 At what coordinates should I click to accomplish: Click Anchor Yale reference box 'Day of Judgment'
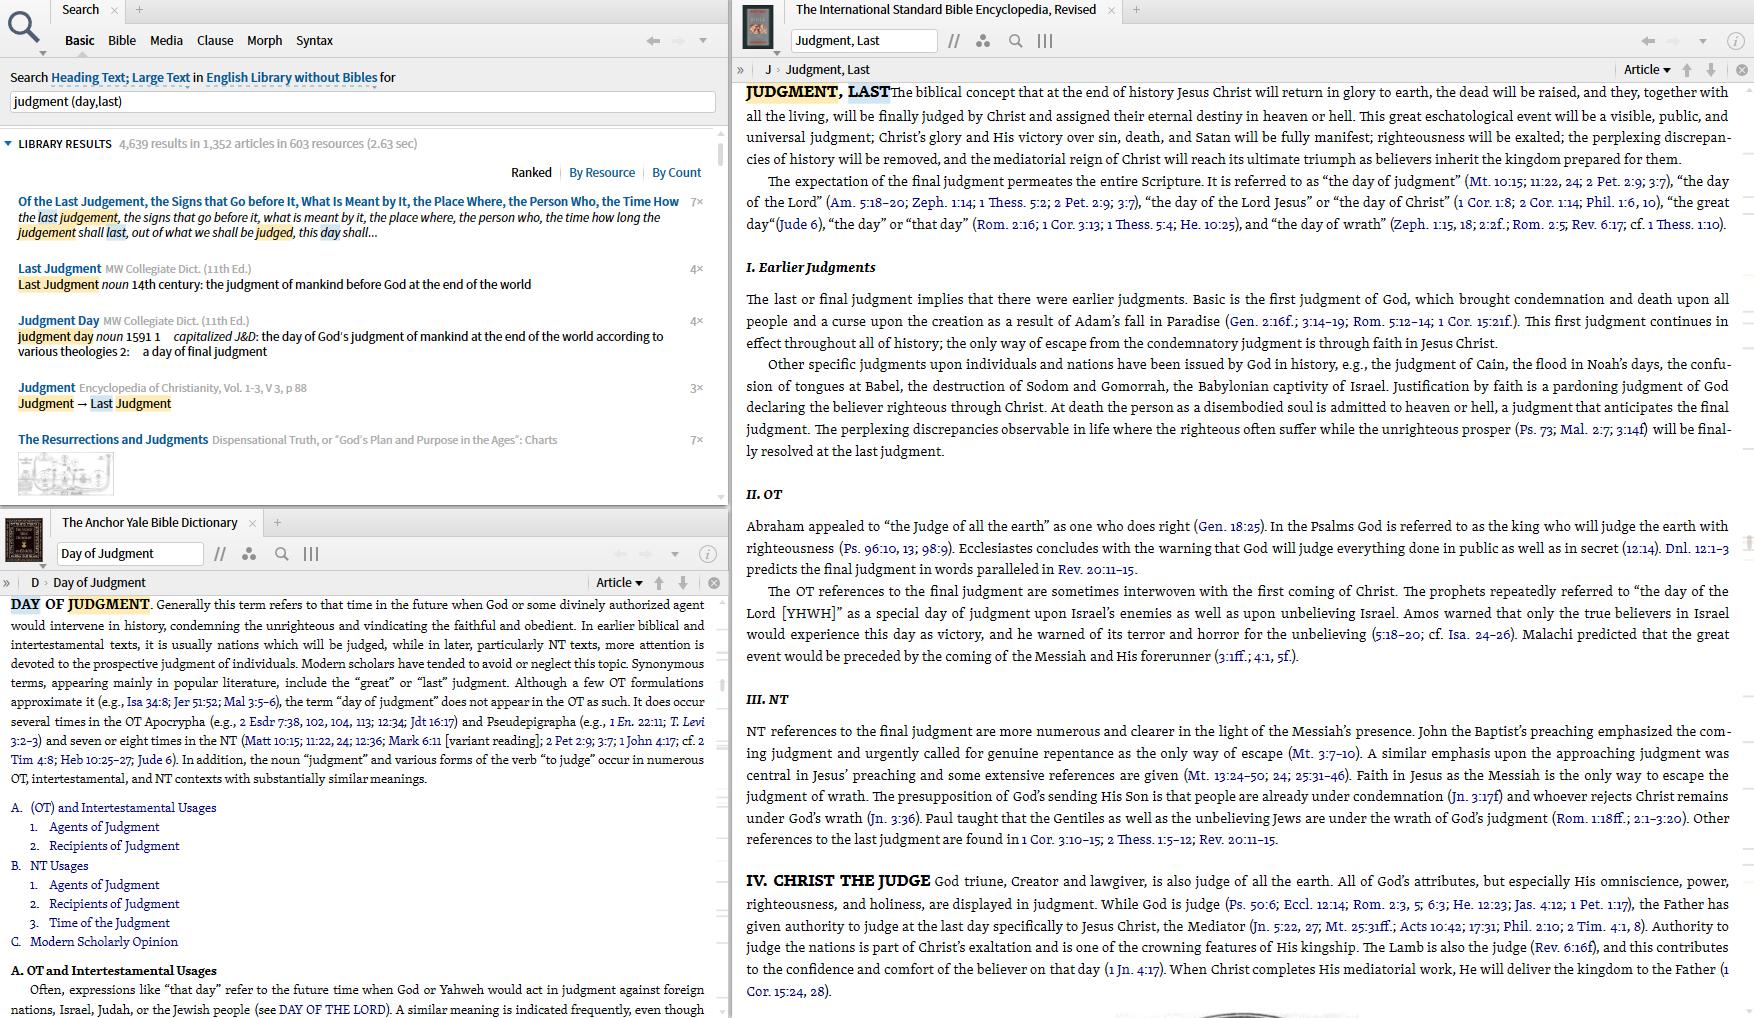pos(130,554)
